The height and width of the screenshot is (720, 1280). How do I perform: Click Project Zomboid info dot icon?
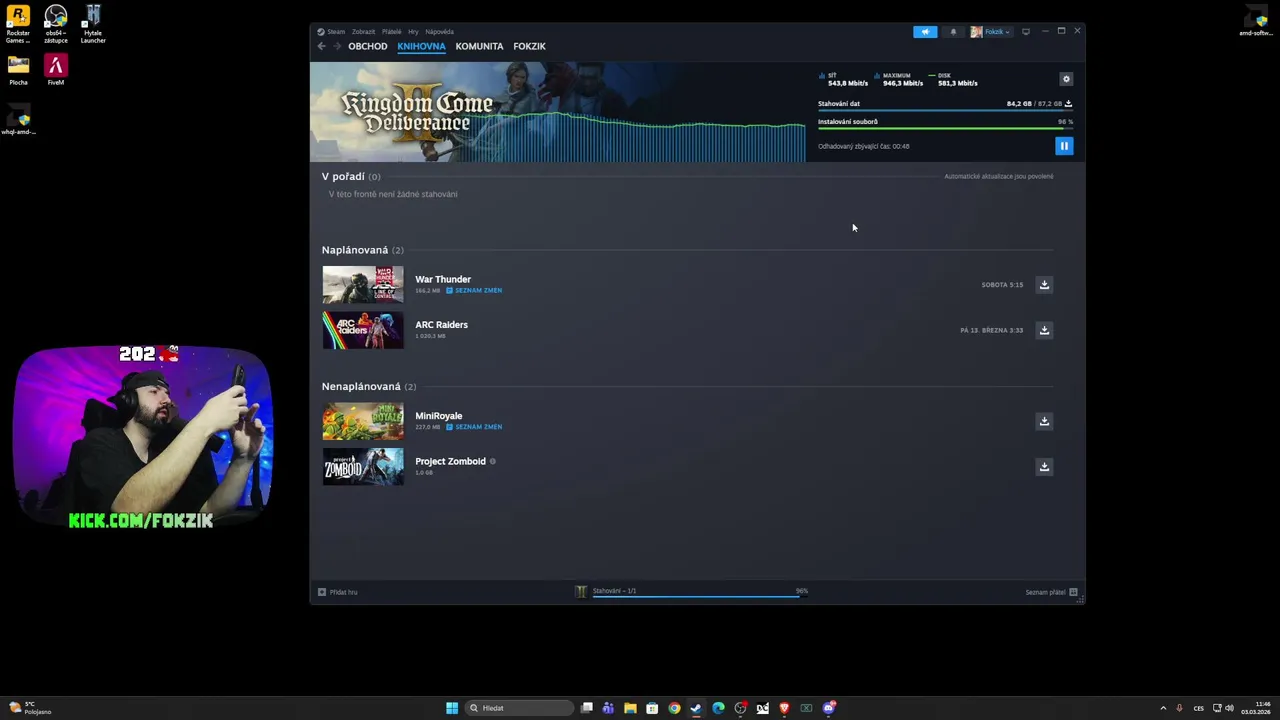pyautogui.click(x=493, y=462)
